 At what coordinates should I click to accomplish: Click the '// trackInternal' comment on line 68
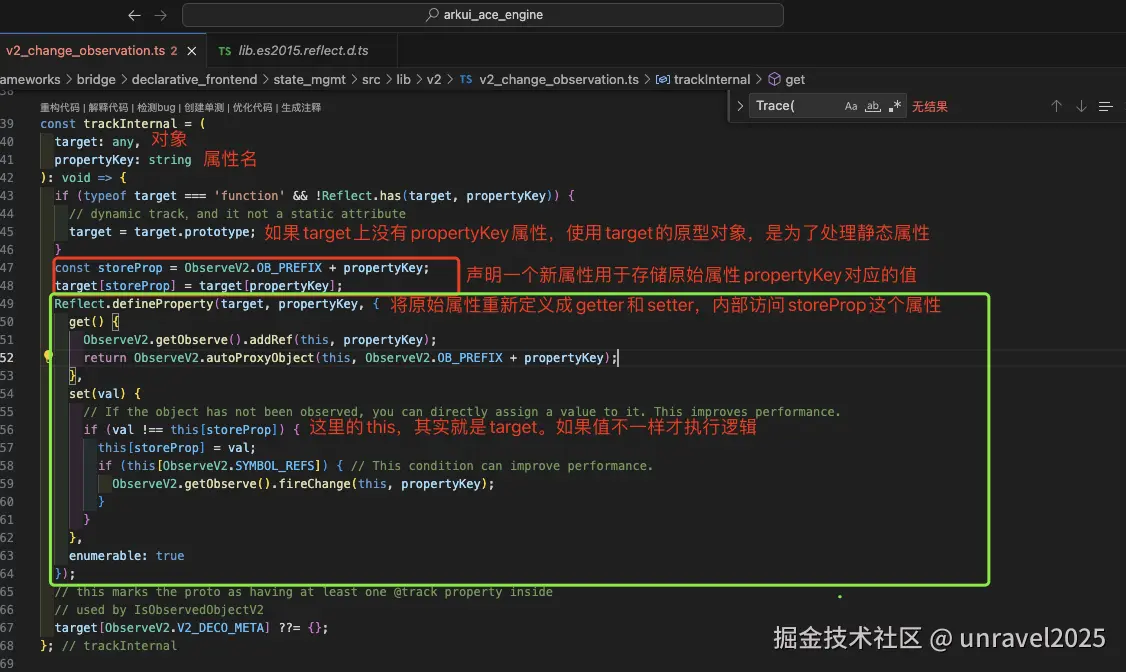[119, 645]
